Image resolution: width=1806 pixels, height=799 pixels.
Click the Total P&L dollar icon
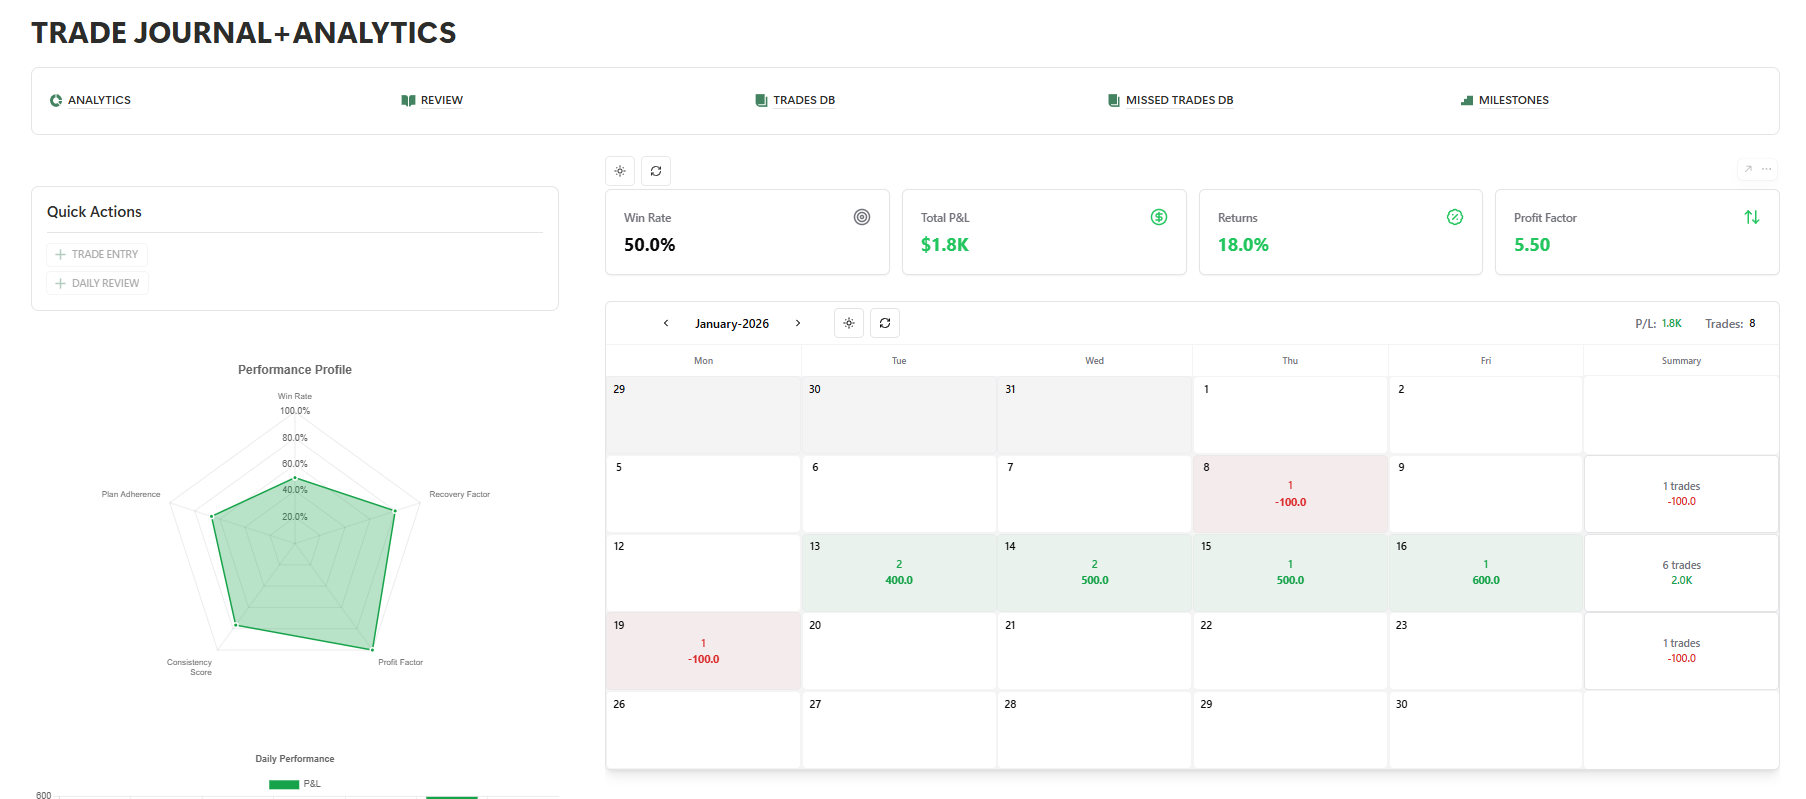pyautogui.click(x=1159, y=217)
